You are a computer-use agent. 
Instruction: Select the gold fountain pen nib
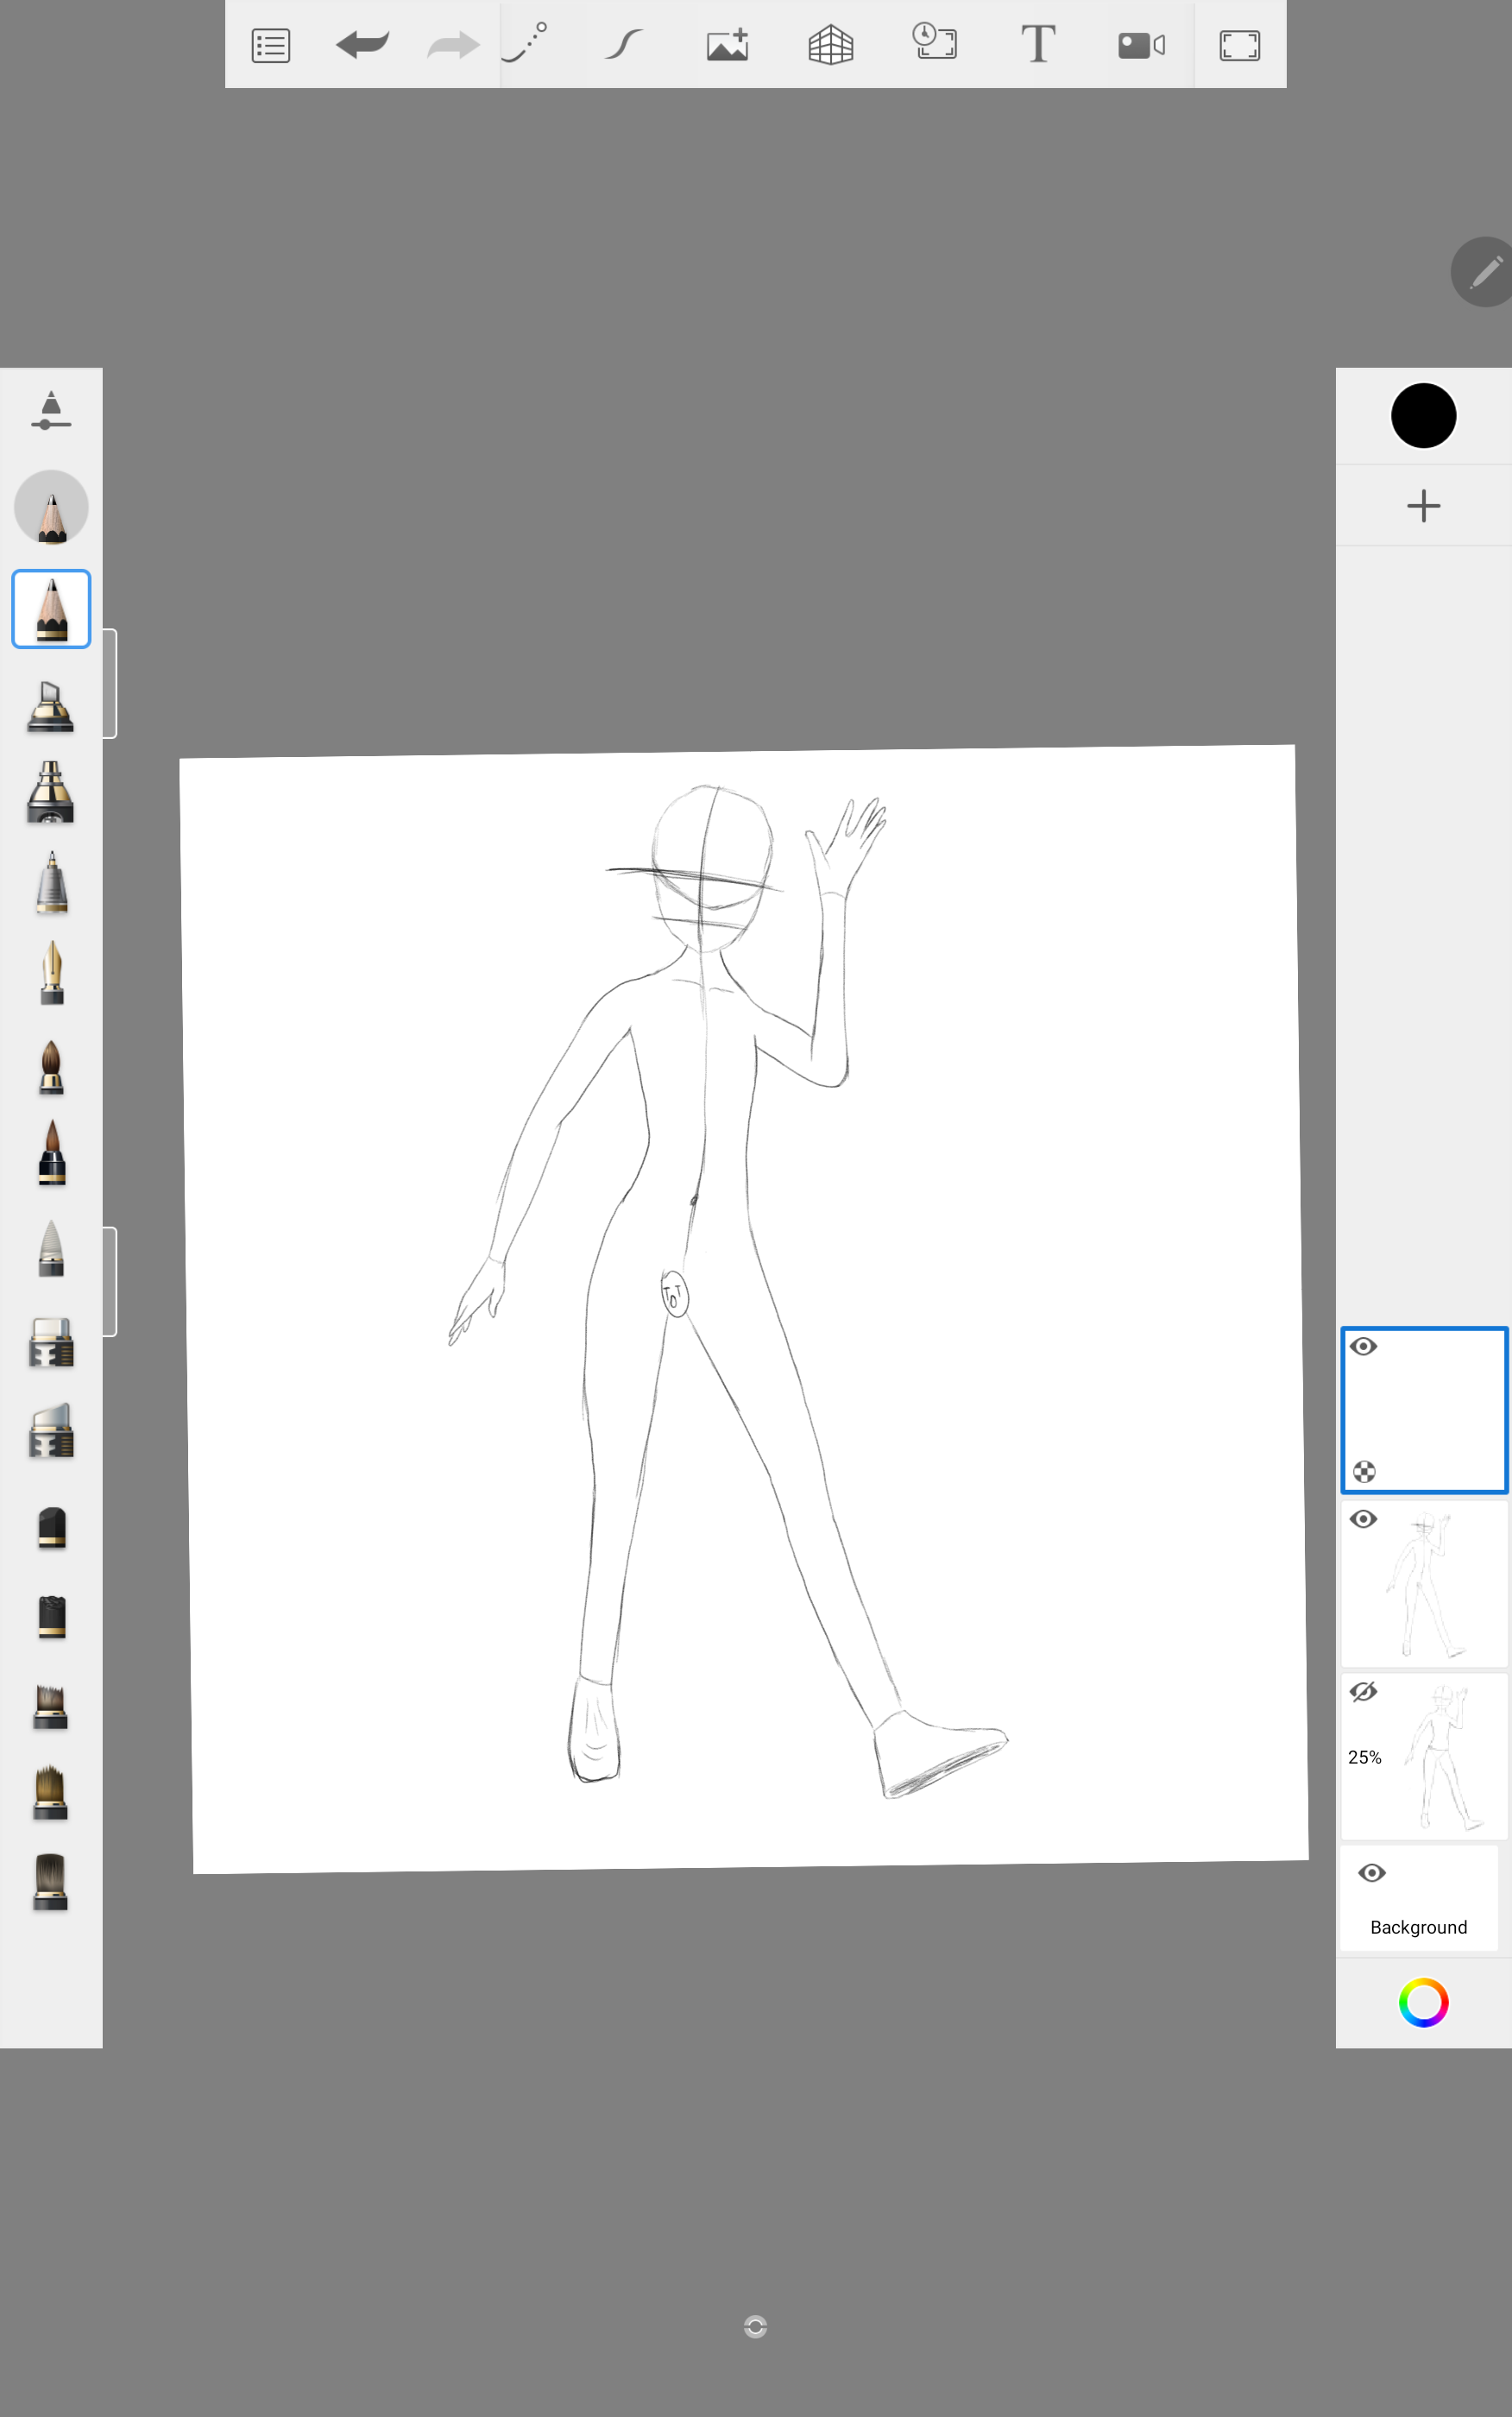[x=51, y=972]
